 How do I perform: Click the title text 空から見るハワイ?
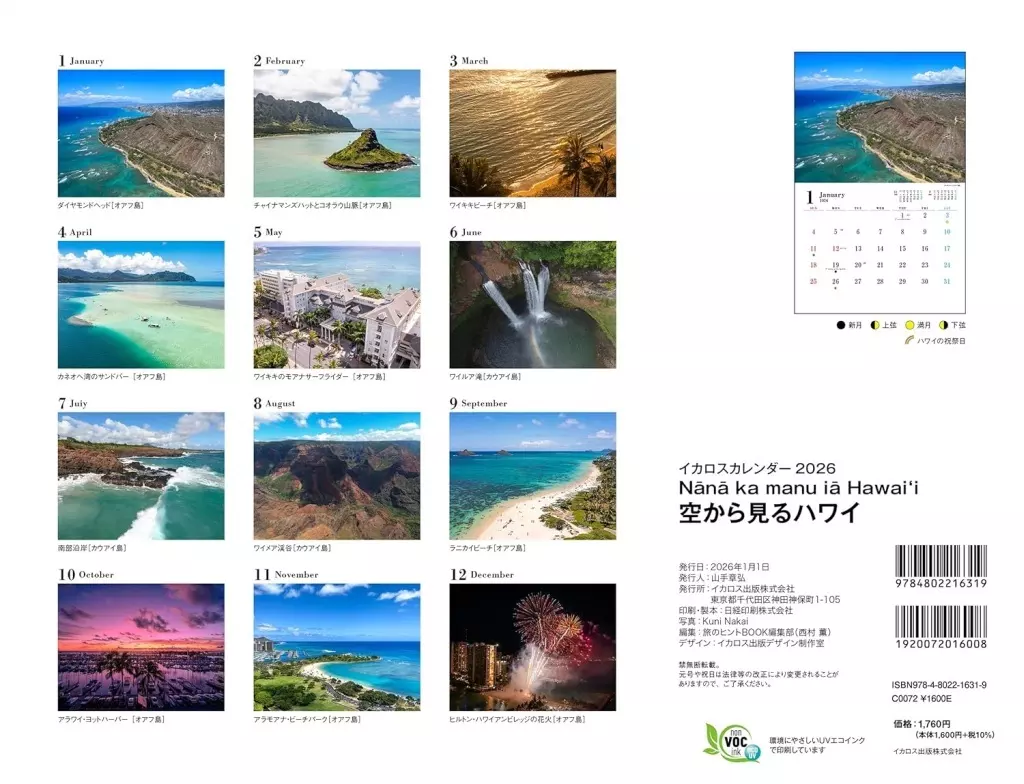pyautogui.click(x=769, y=514)
